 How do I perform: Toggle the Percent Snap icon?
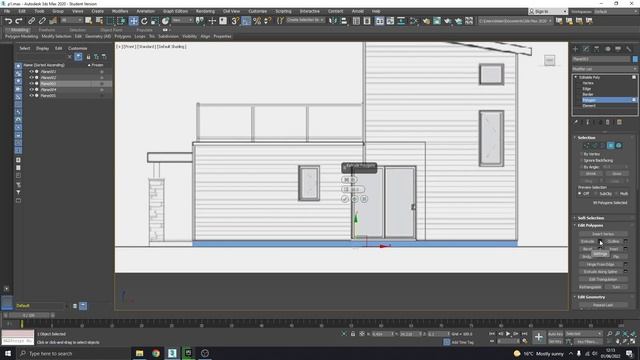257,21
